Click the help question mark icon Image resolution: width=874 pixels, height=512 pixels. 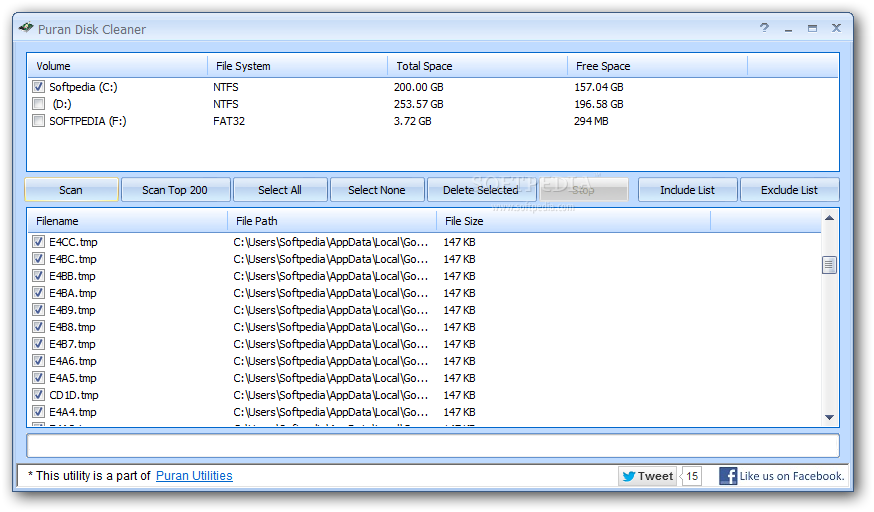click(x=764, y=28)
